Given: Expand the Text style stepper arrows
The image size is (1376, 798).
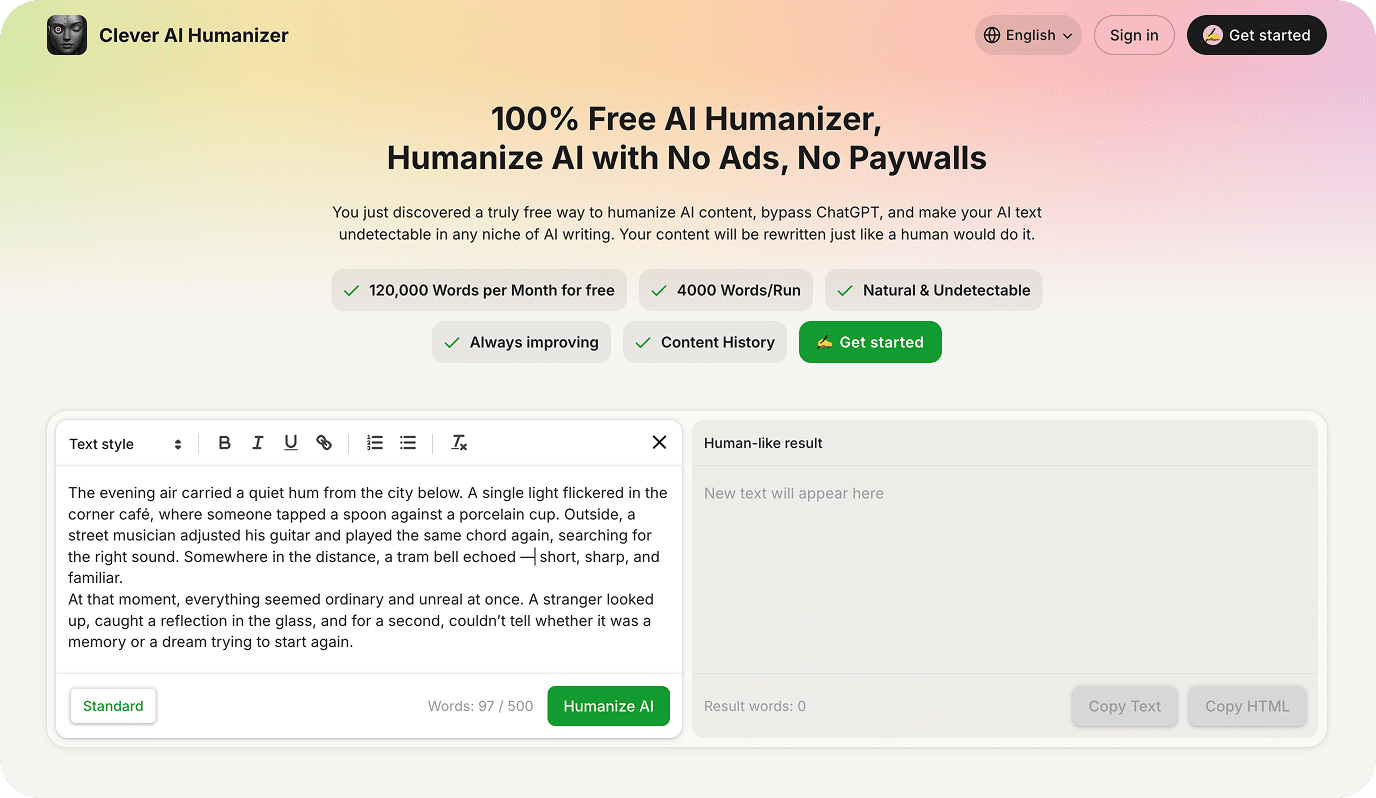Looking at the screenshot, I should tap(177, 443).
